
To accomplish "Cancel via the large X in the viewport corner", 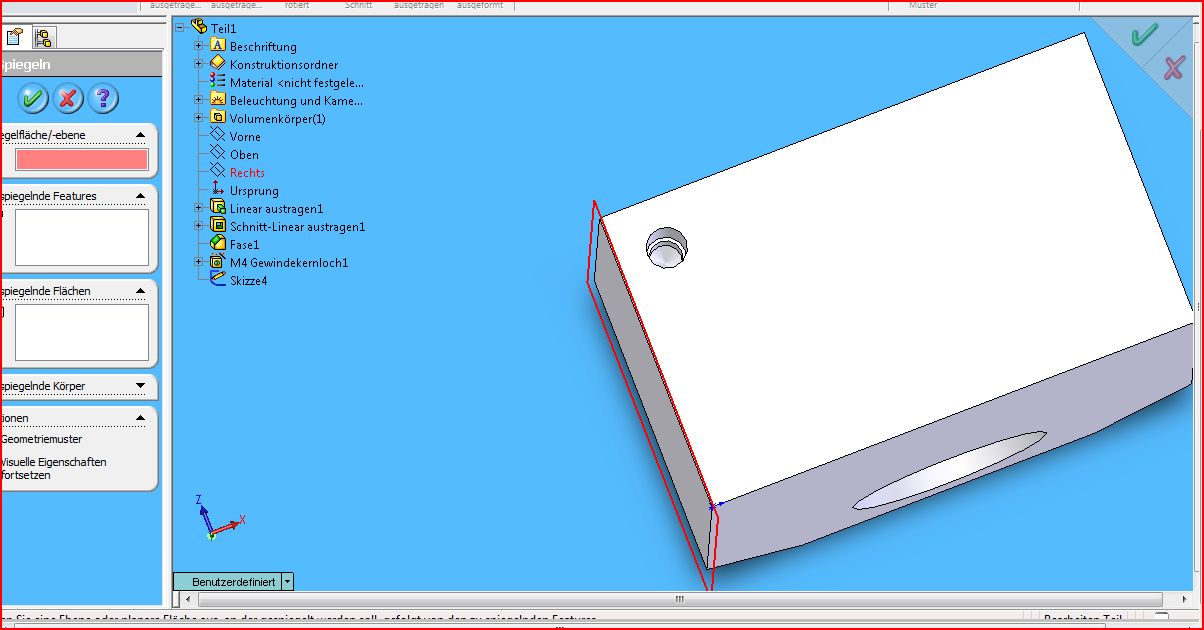I will [1174, 68].
